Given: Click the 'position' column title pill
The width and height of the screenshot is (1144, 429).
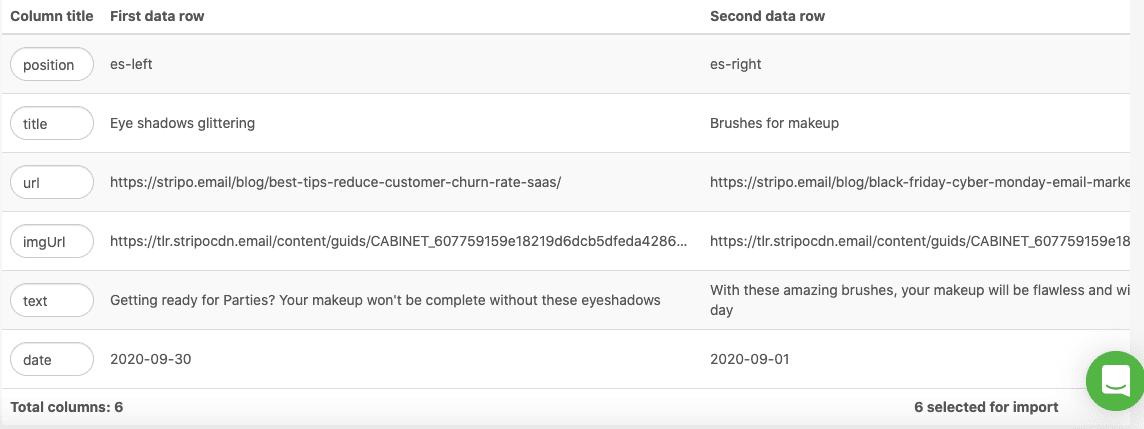Looking at the screenshot, I should coord(51,65).
